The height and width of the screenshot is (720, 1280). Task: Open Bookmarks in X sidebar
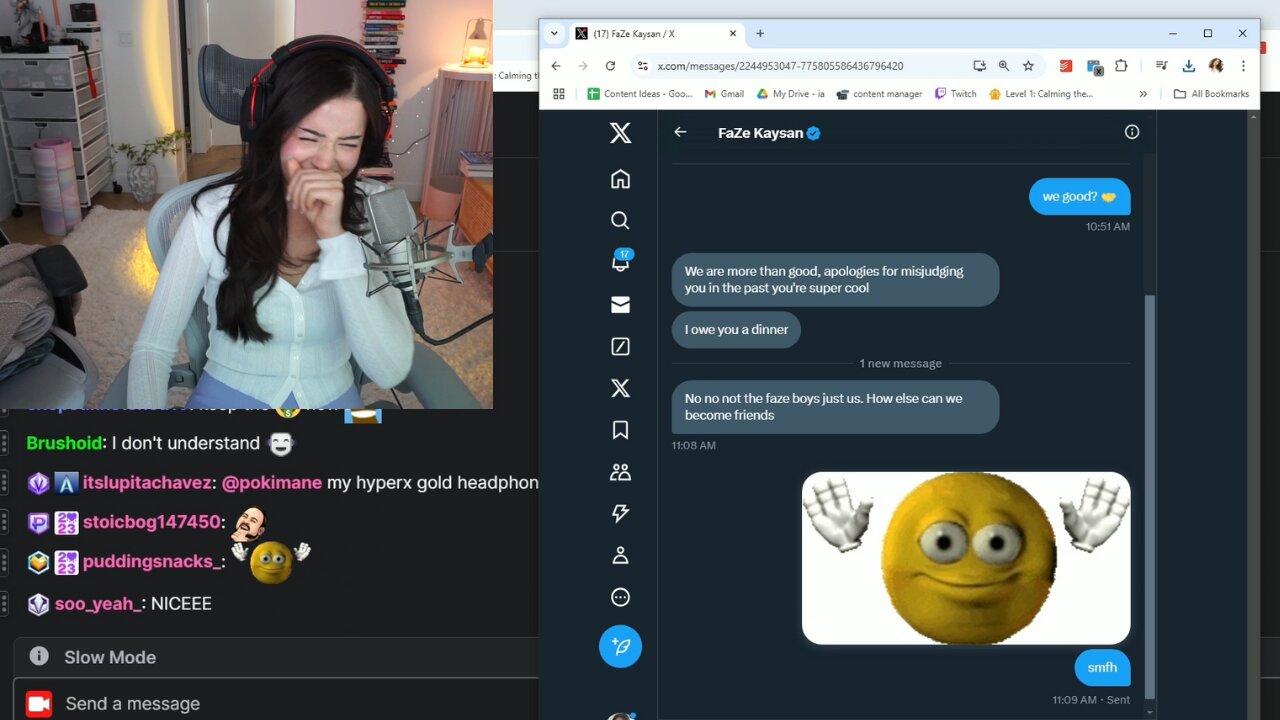pyautogui.click(x=620, y=430)
